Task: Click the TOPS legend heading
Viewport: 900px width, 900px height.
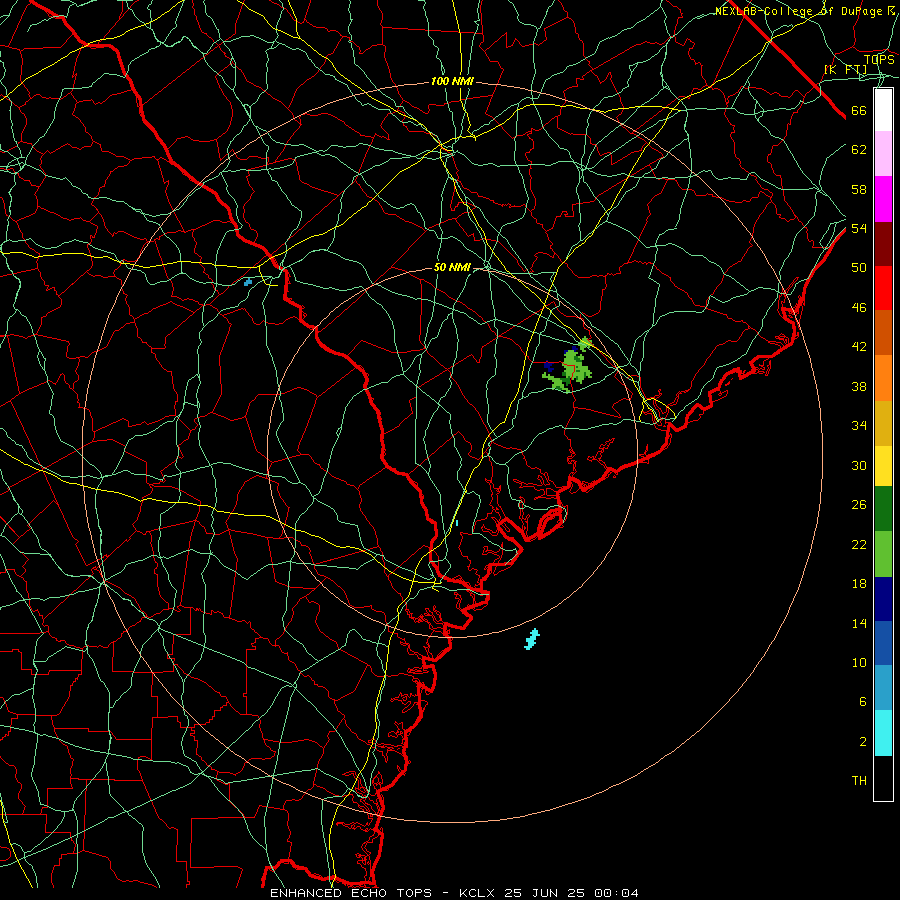Action: tap(879, 60)
